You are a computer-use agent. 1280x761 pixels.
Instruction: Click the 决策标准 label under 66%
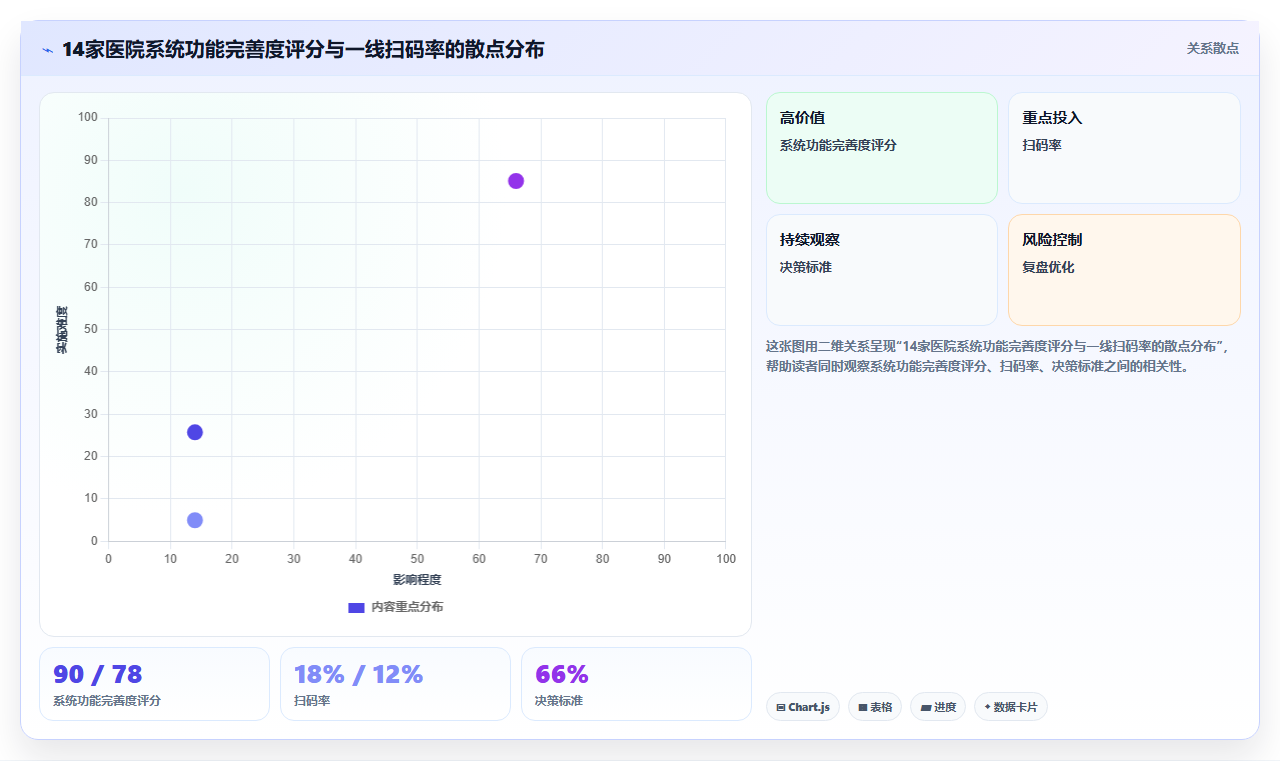click(x=559, y=701)
